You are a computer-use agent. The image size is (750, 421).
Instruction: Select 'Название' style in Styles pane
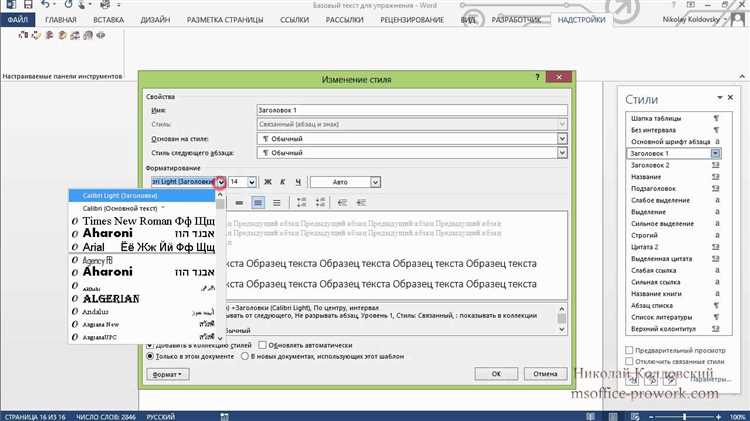point(674,177)
